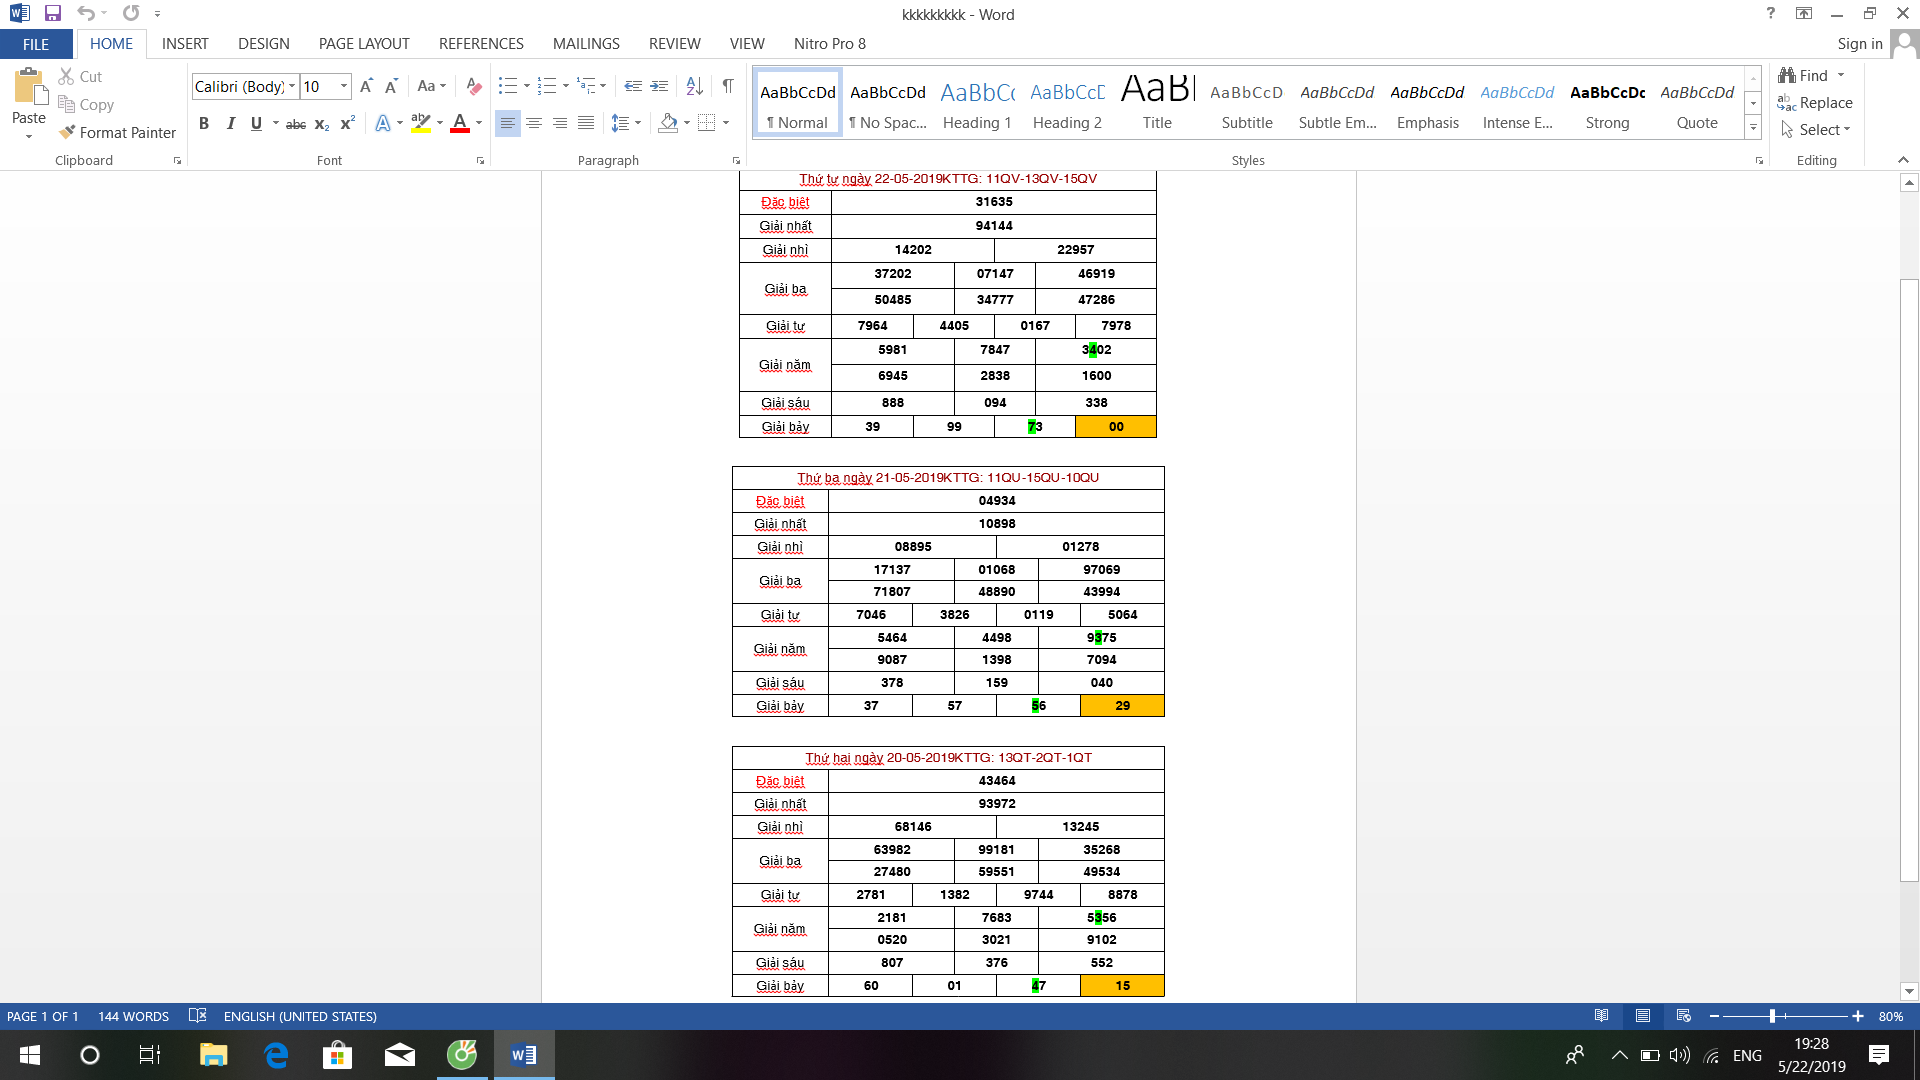1920x1080 pixels.
Task: Open the font name dropdown
Action: coord(292,86)
